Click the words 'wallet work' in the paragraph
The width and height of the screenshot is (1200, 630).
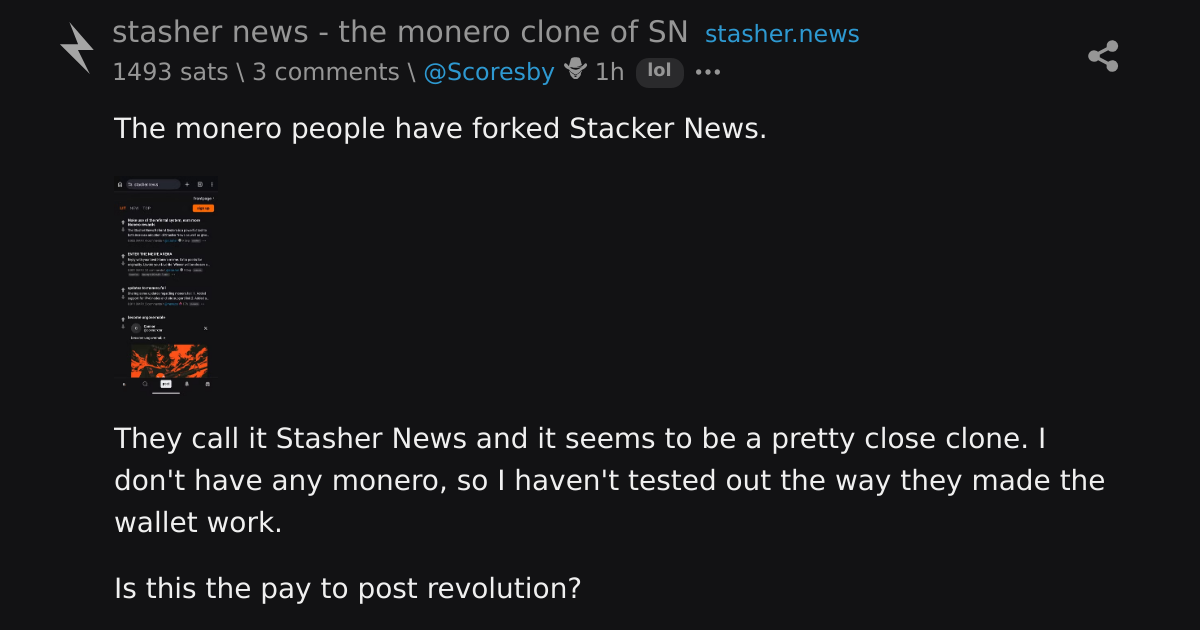tap(198, 523)
